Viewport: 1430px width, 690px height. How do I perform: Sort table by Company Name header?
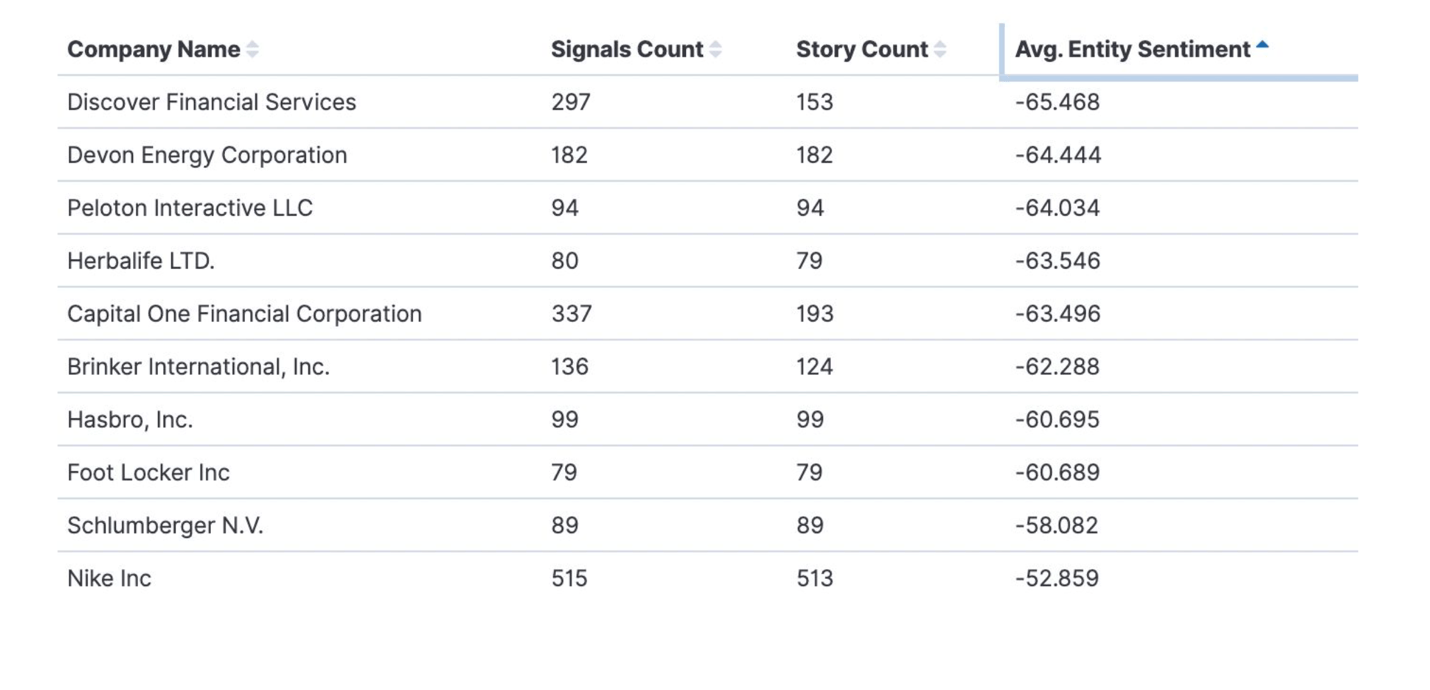coord(153,49)
